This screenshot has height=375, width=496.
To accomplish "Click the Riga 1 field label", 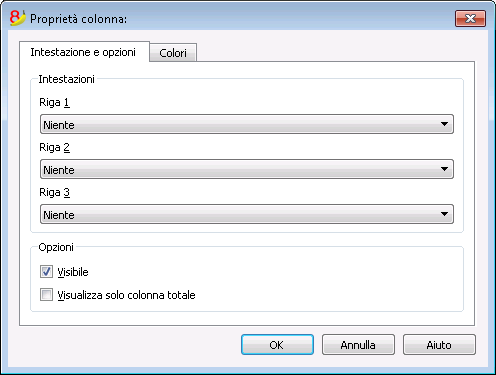I will coord(54,102).
